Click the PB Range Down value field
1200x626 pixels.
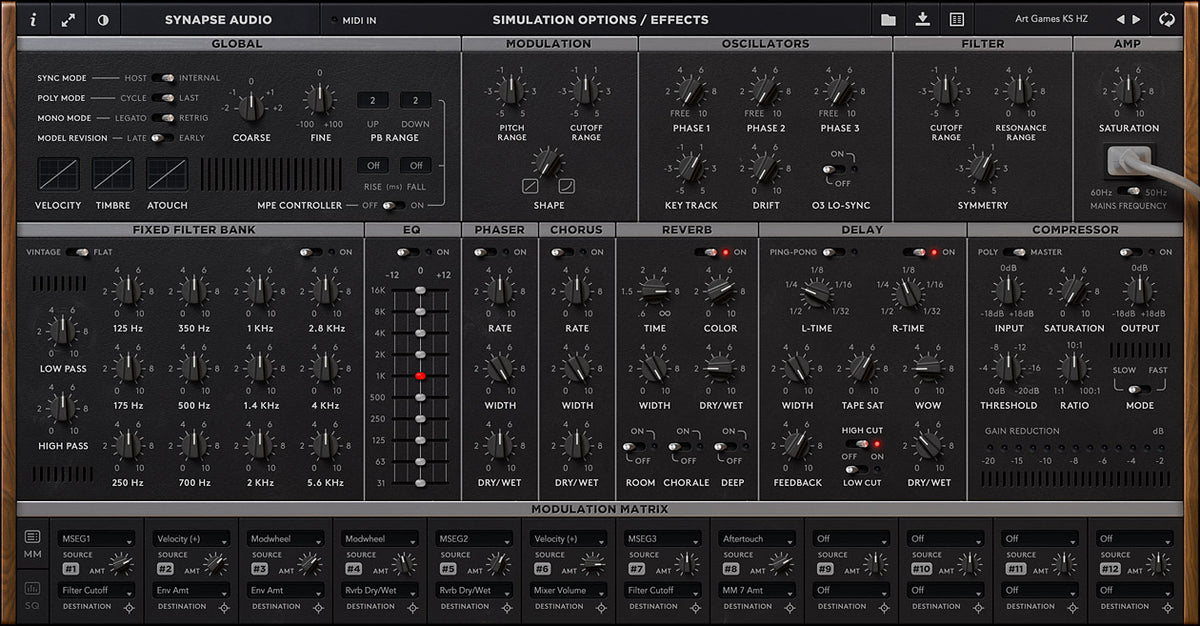point(415,100)
